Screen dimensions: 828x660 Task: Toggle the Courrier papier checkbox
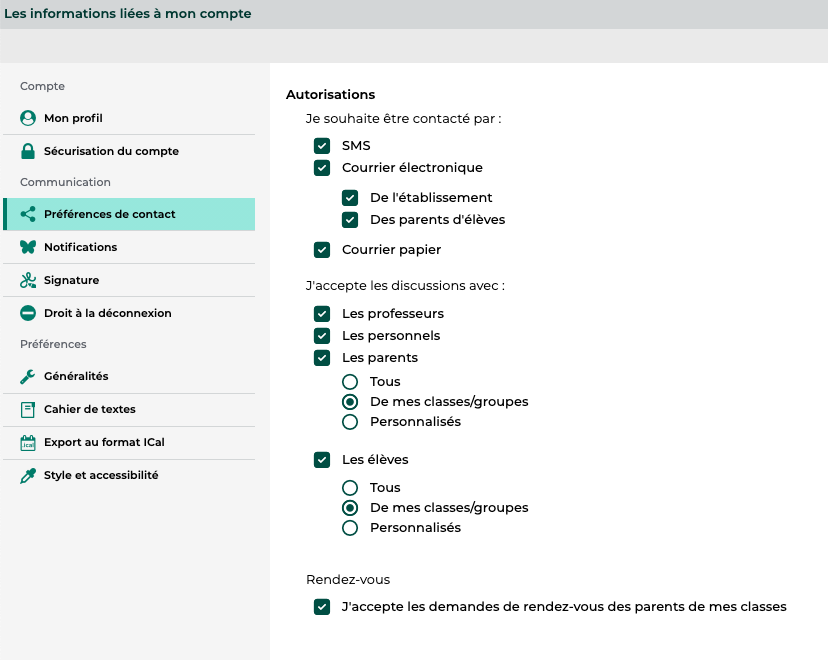(x=322, y=250)
